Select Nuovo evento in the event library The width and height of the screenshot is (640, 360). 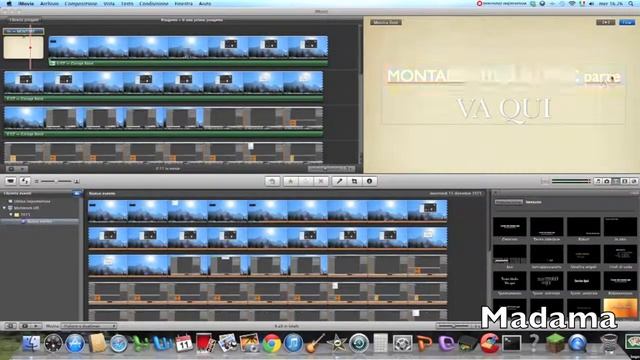(40, 221)
